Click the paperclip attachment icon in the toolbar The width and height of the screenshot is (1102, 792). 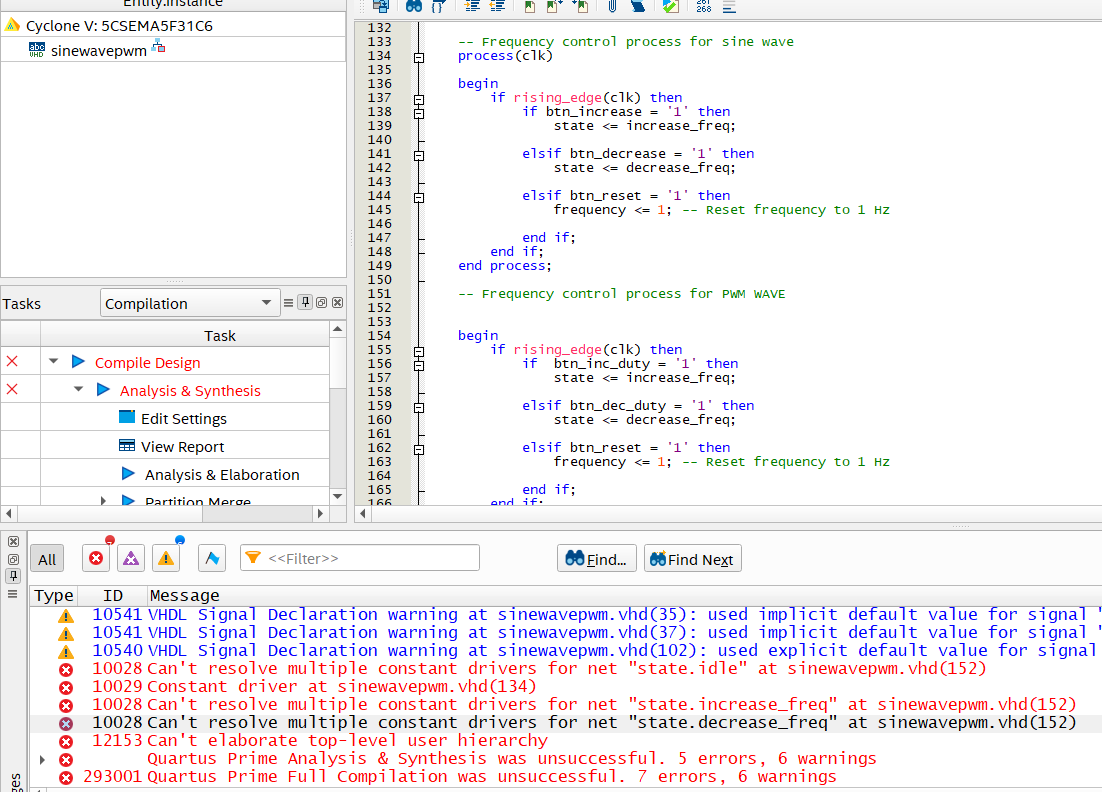(611, 7)
